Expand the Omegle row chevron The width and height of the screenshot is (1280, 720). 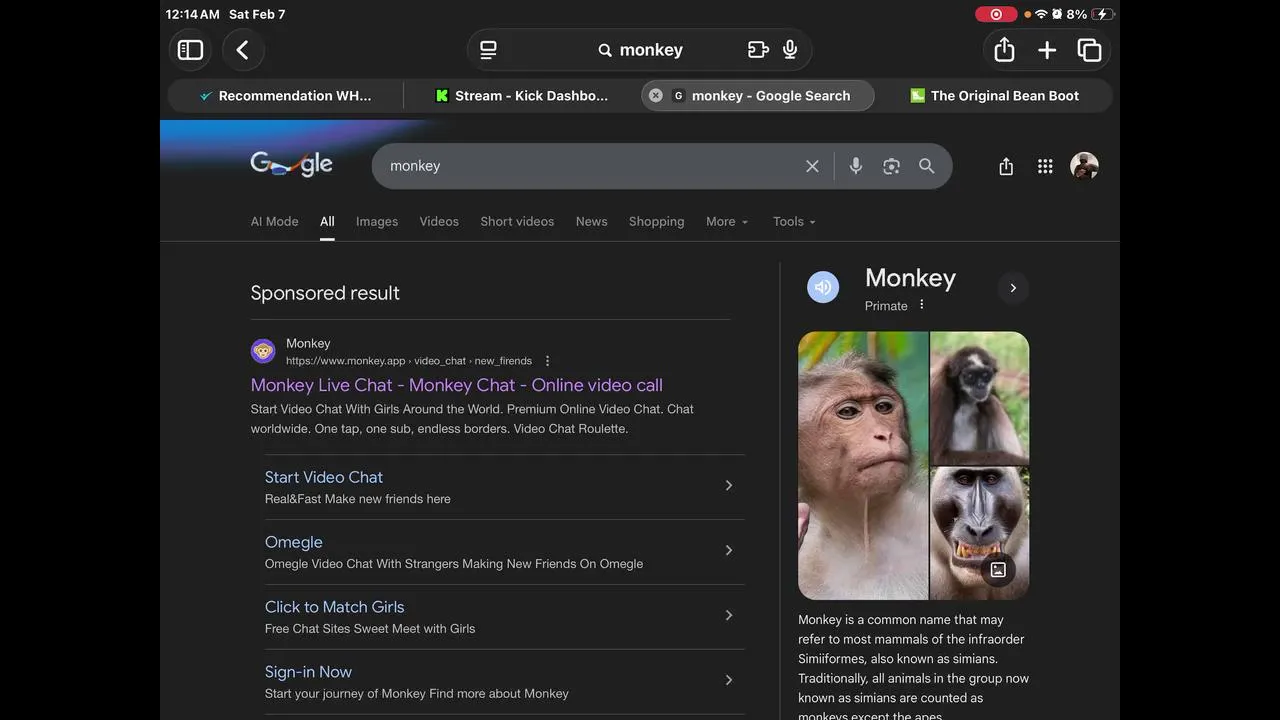(x=729, y=550)
